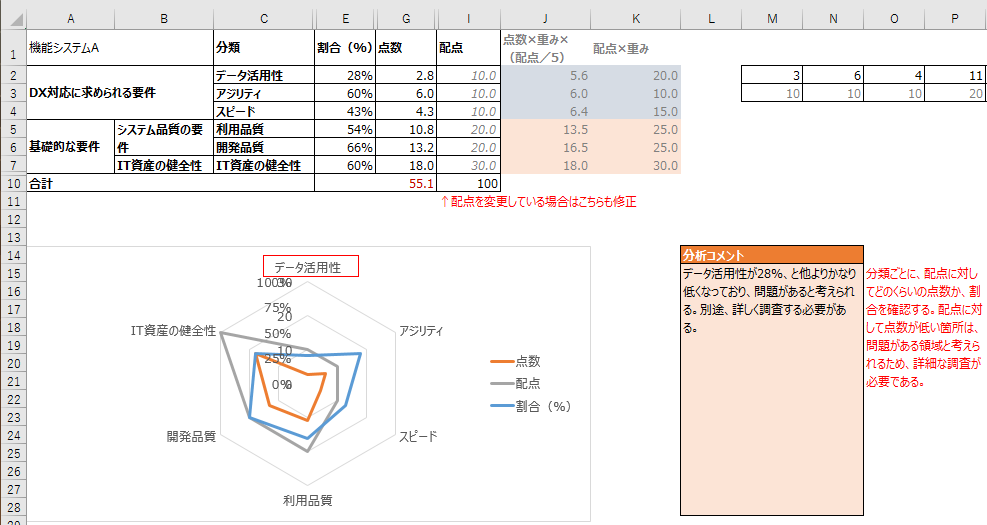The width and height of the screenshot is (987, 525).
Task: Select chart legend entry '割合（%）'
Action: (531, 407)
